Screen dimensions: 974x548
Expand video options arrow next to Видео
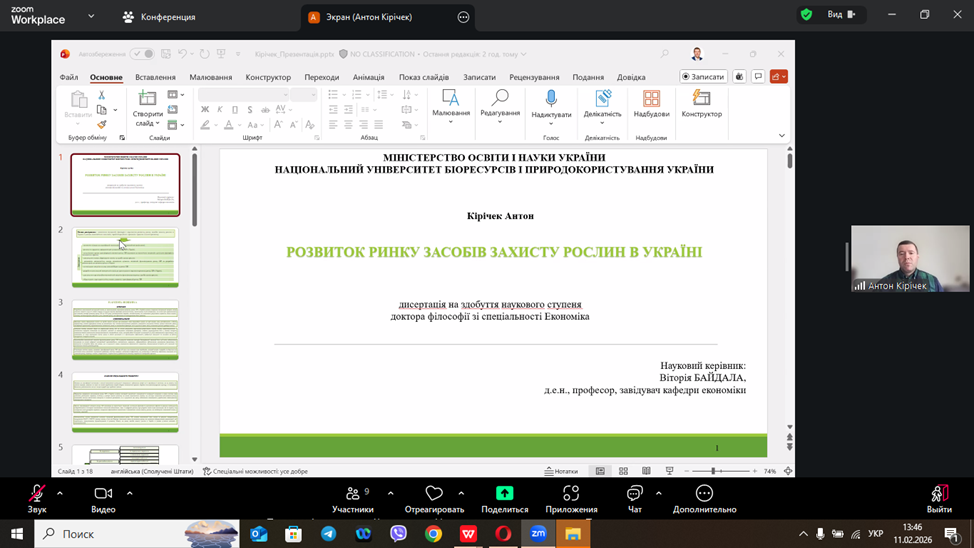pos(129,493)
